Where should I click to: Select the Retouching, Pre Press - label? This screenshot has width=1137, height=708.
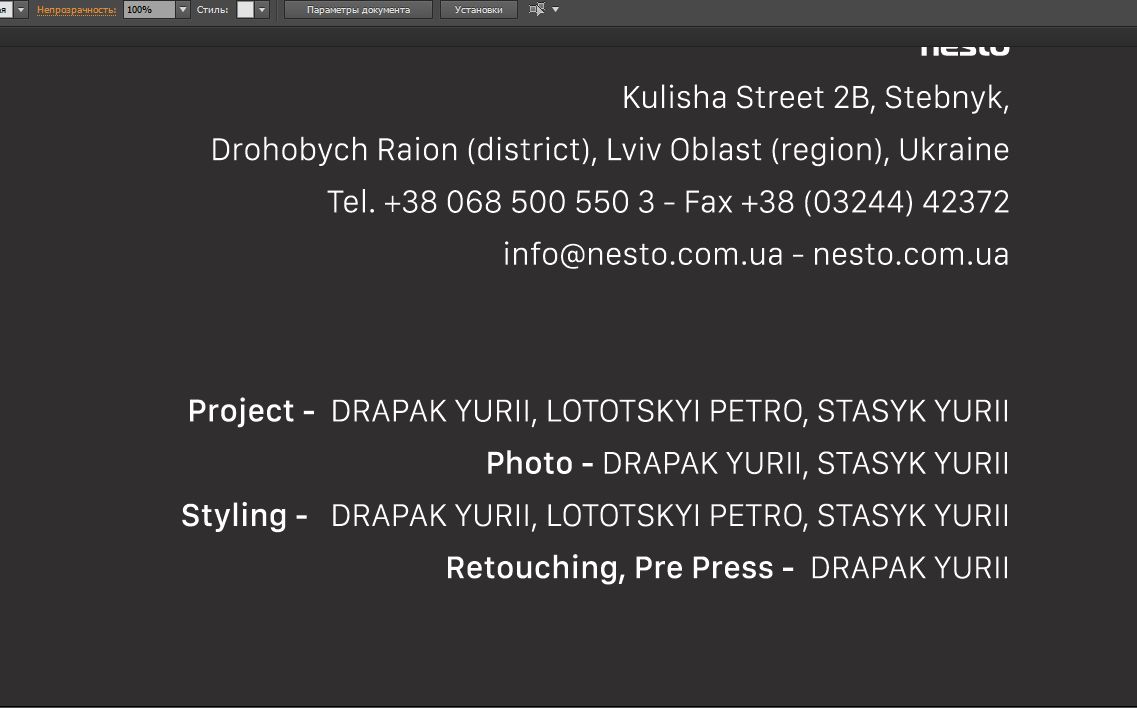click(619, 567)
